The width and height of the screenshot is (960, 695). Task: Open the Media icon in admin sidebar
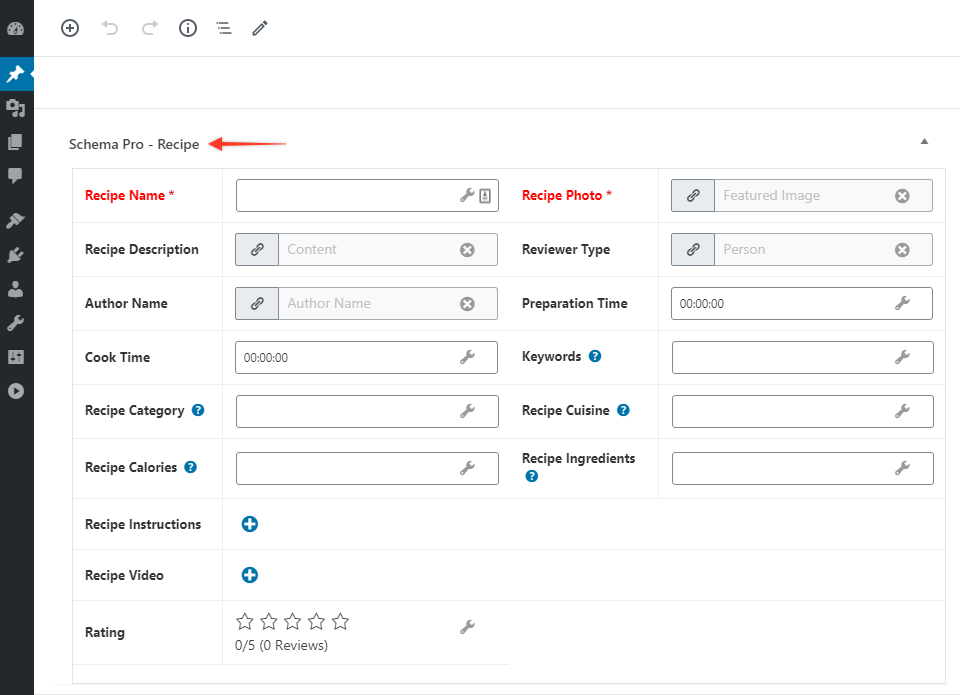pos(16,108)
